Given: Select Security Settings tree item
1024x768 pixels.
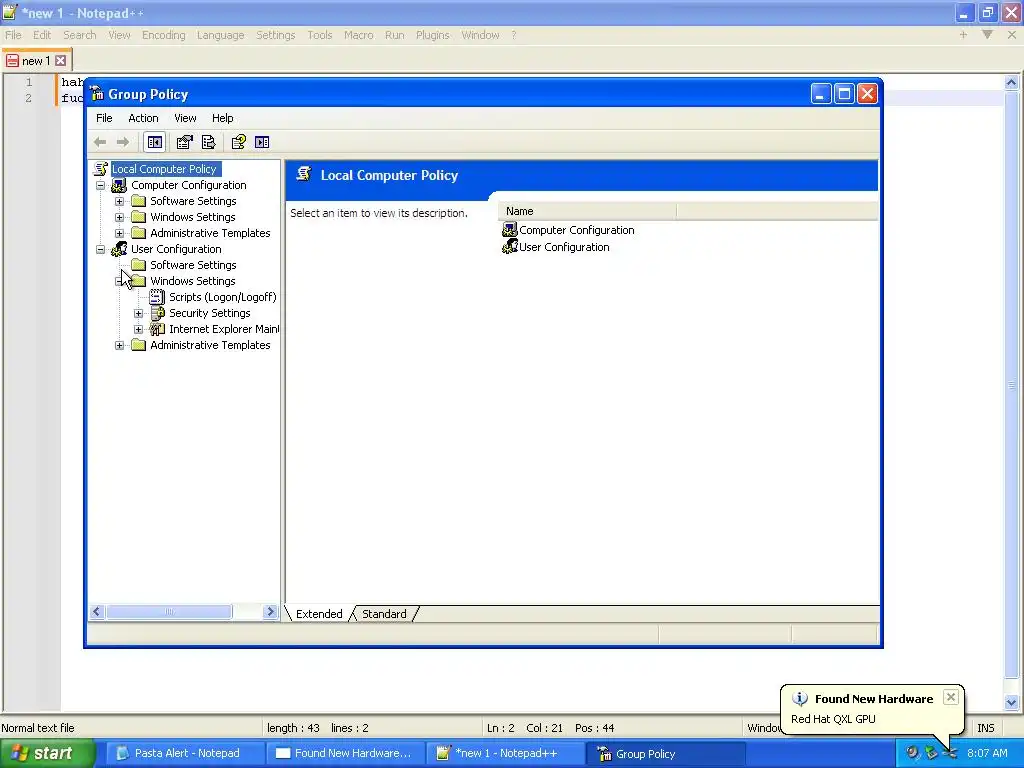Looking at the screenshot, I should [x=210, y=313].
